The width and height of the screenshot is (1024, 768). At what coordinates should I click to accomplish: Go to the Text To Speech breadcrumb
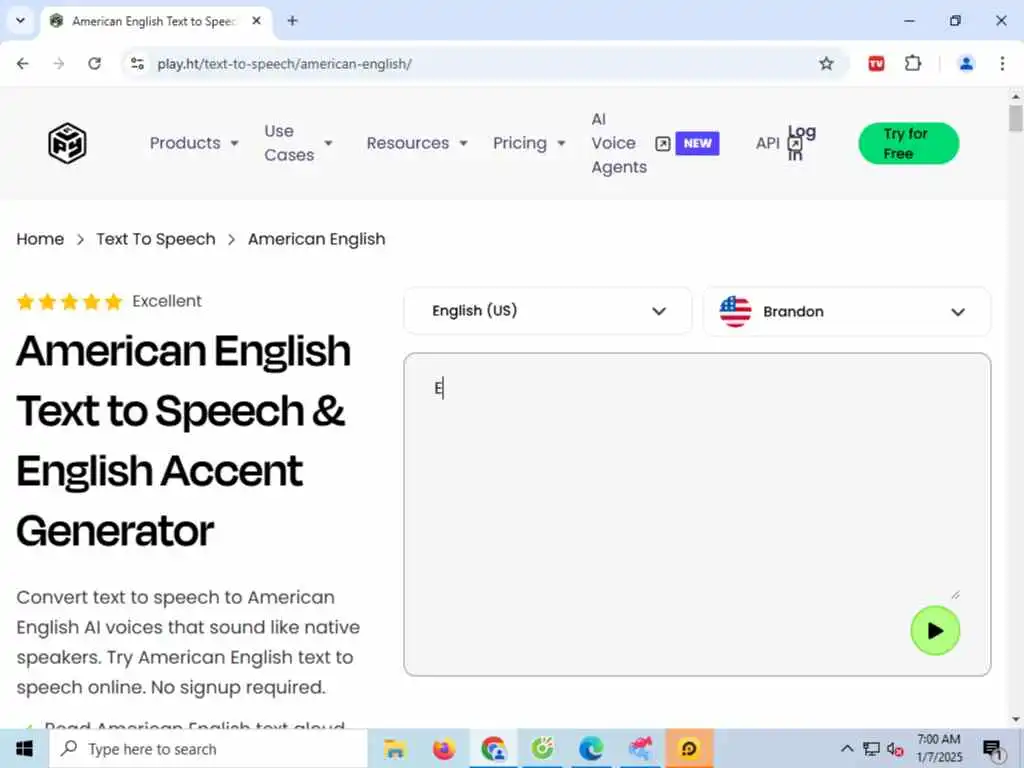click(x=155, y=239)
